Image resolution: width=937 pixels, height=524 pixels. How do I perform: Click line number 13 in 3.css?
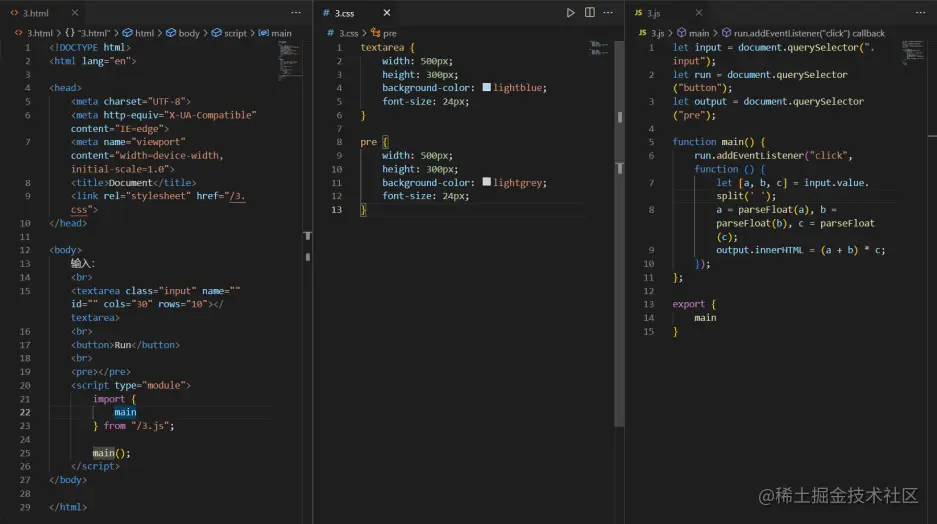coord(336,210)
